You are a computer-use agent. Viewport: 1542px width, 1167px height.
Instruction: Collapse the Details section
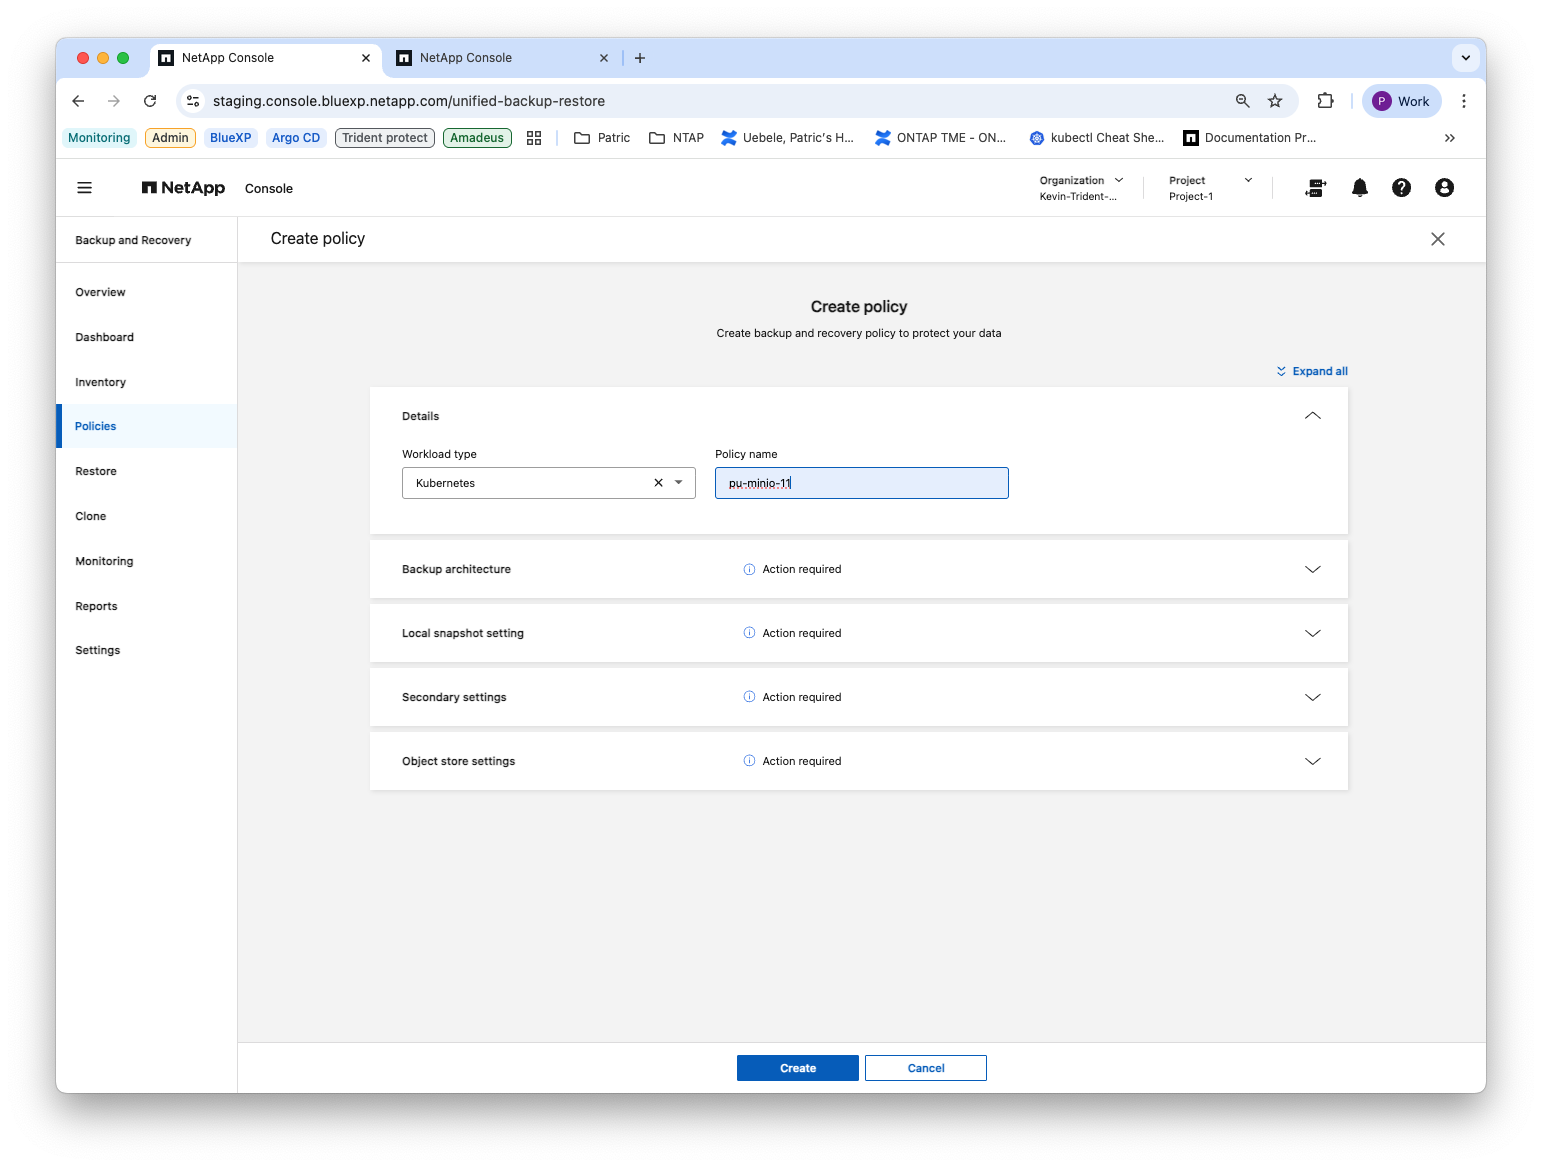[x=1312, y=416]
